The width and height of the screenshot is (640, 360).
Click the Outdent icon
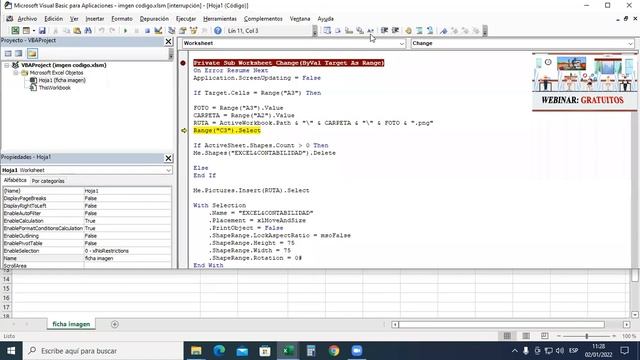tap(395, 31)
